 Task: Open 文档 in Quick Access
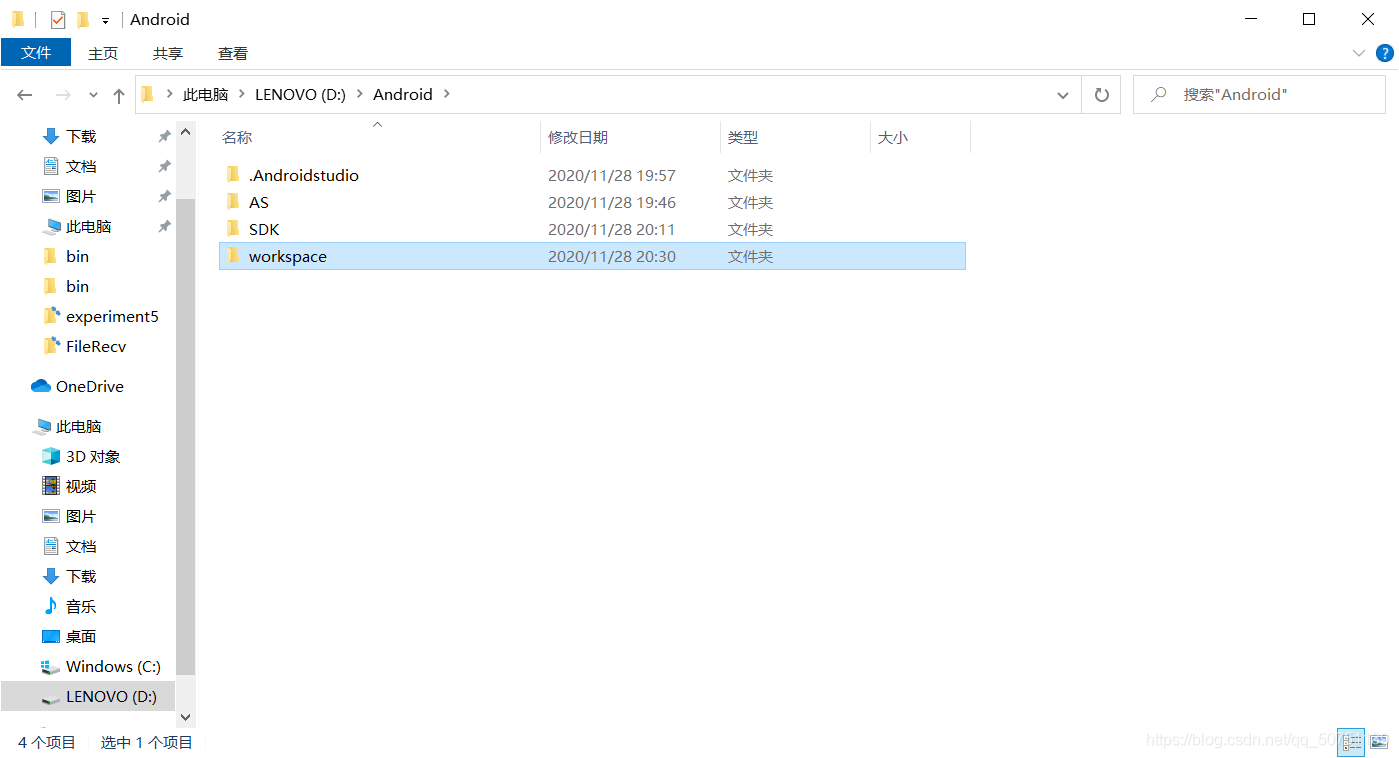(81, 166)
